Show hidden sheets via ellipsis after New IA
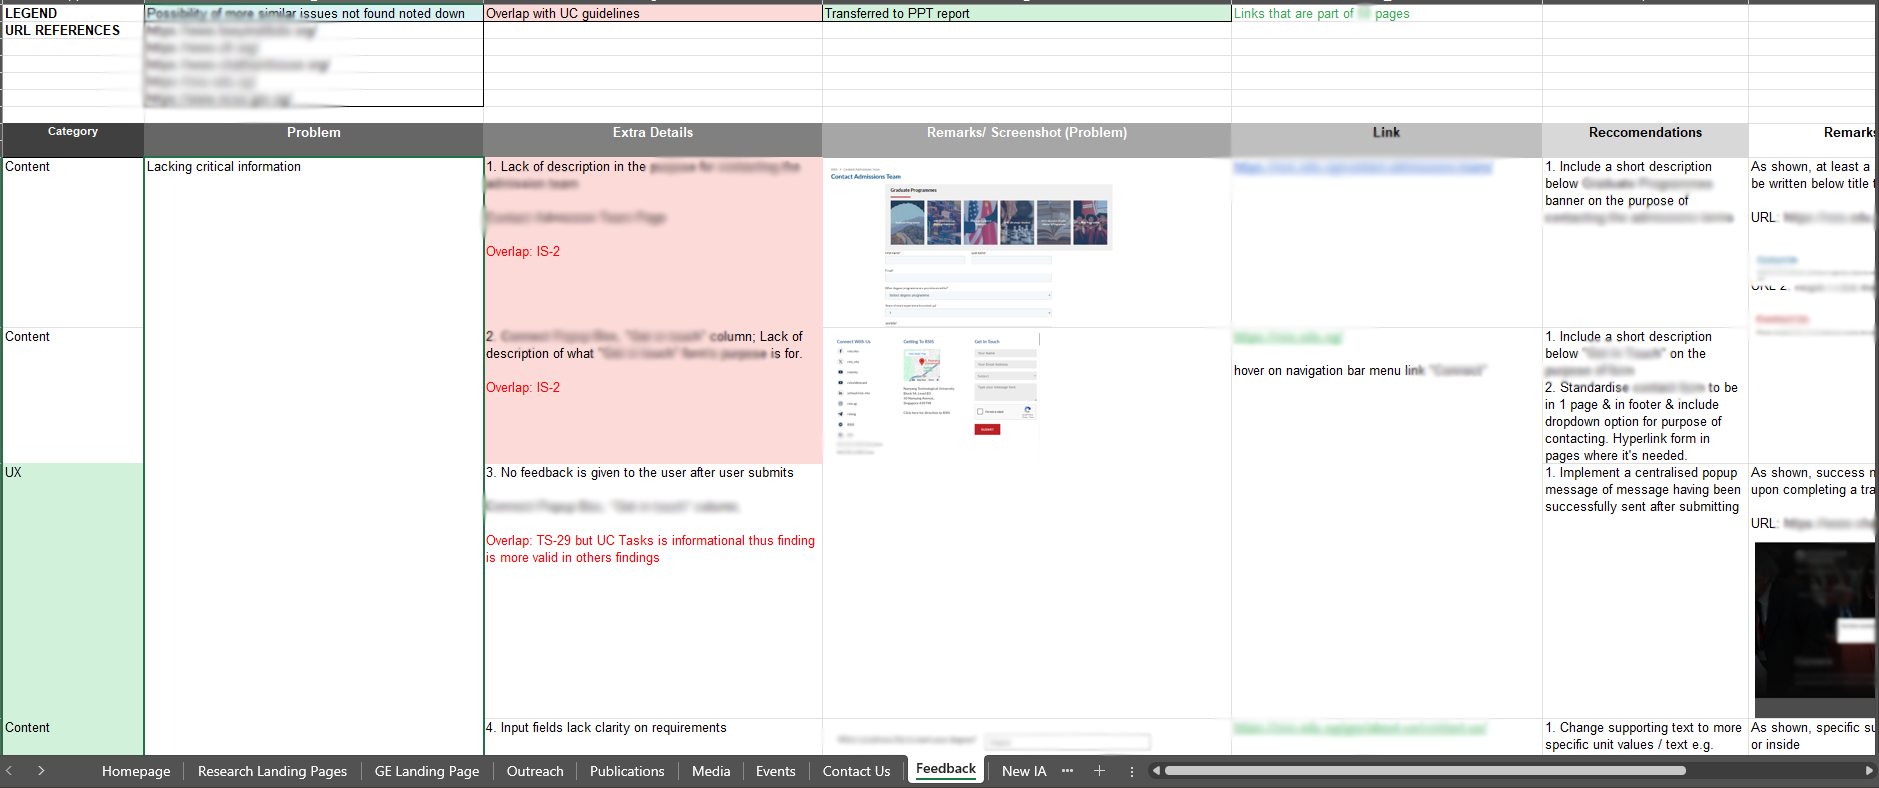Image resolution: width=1879 pixels, height=788 pixels. tap(1067, 771)
